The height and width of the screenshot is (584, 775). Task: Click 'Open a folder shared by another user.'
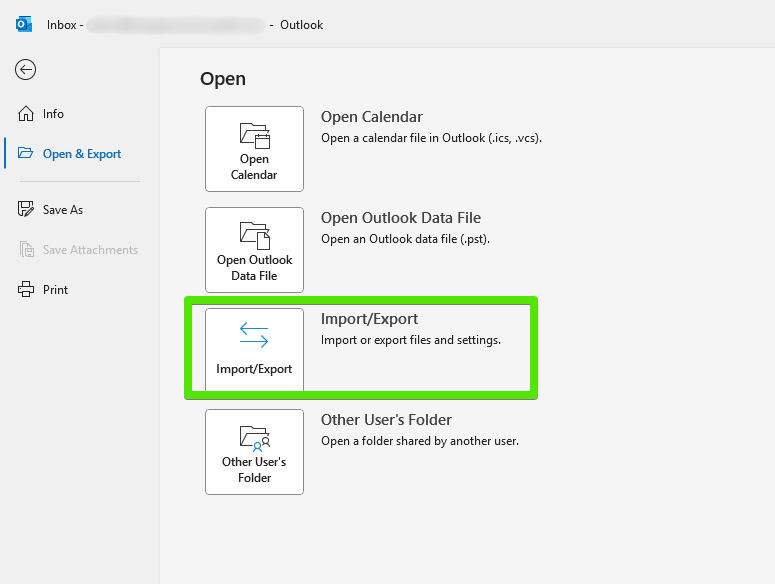(420, 441)
